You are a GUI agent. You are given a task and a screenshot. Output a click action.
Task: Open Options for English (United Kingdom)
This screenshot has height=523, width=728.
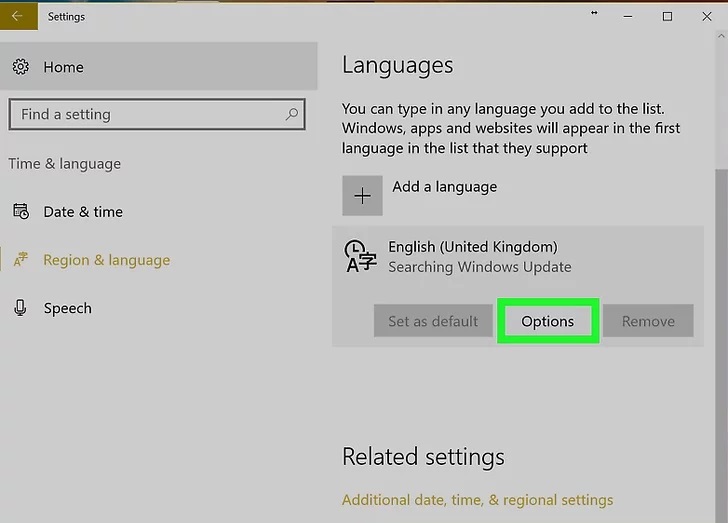548,321
